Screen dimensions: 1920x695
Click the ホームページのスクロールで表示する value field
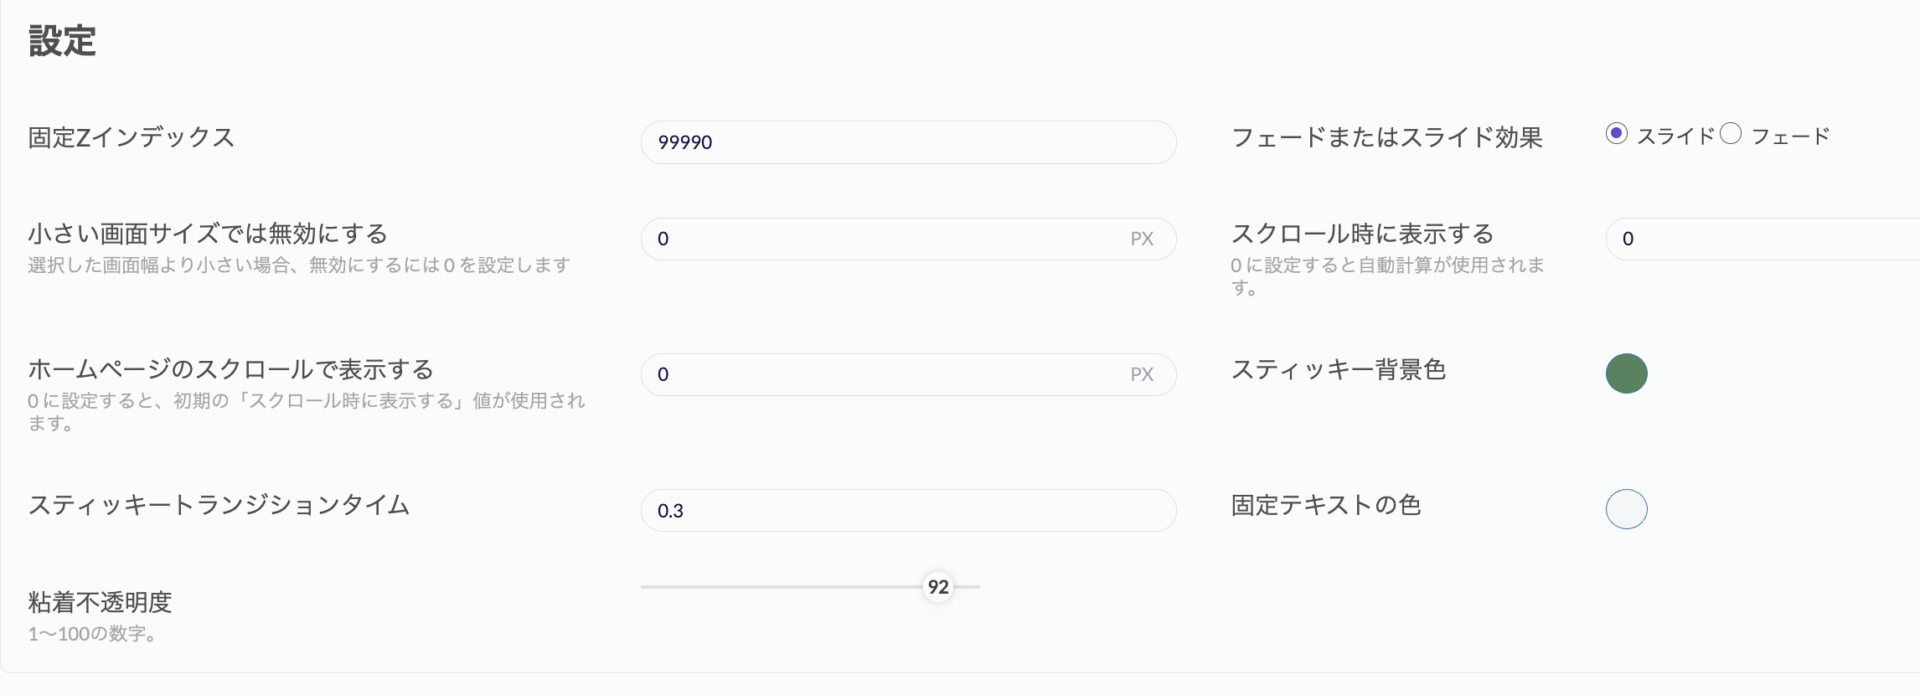pos(908,374)
